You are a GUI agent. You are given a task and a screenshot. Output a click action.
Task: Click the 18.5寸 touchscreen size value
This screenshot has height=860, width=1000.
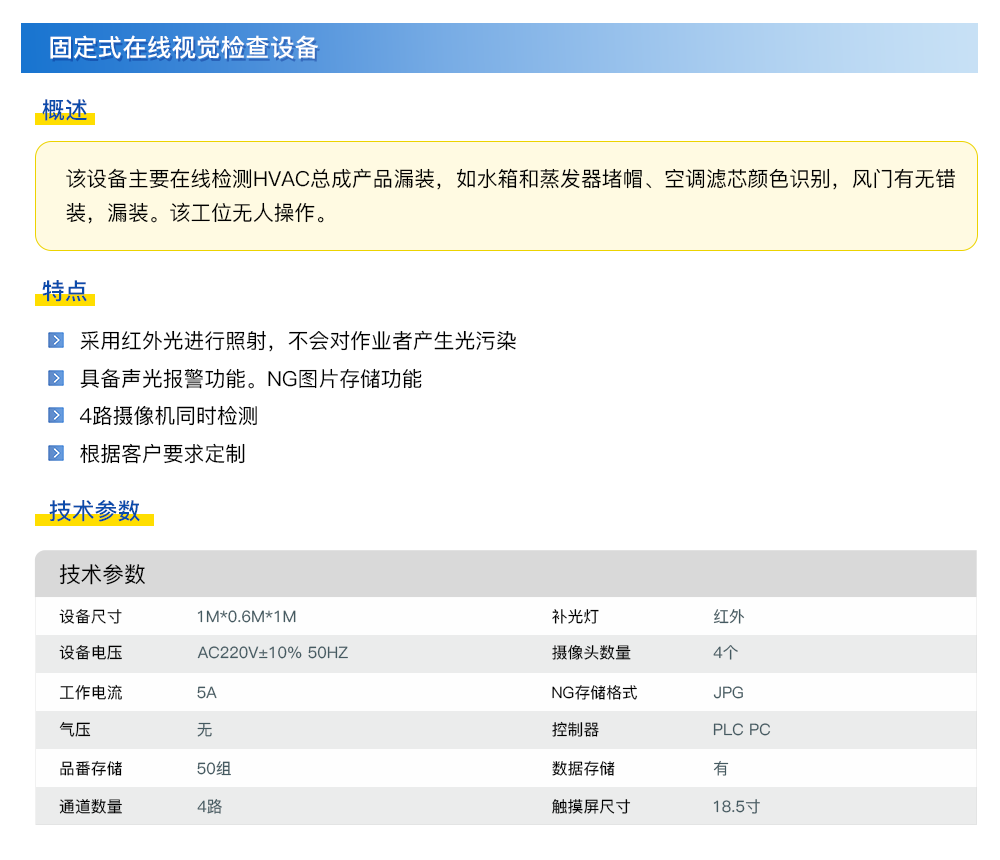tap(736, 806)
